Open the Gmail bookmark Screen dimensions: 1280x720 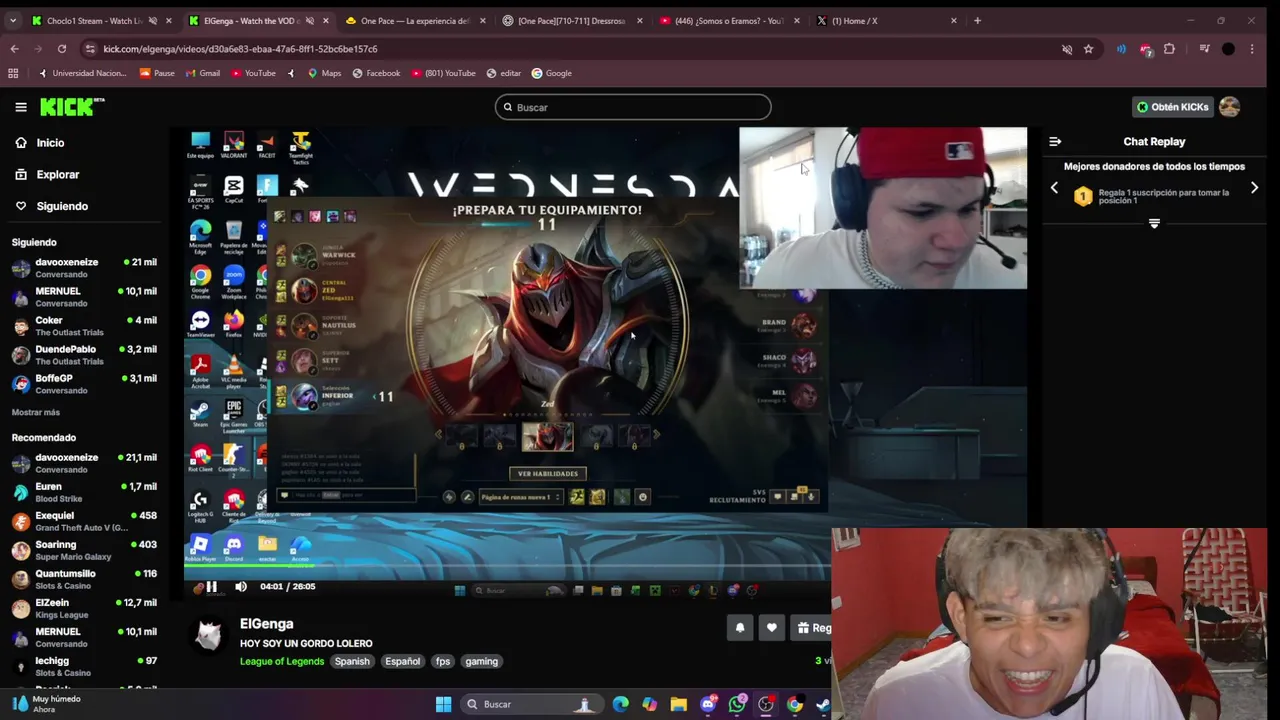pyautogui.click(x=202, y=73)
